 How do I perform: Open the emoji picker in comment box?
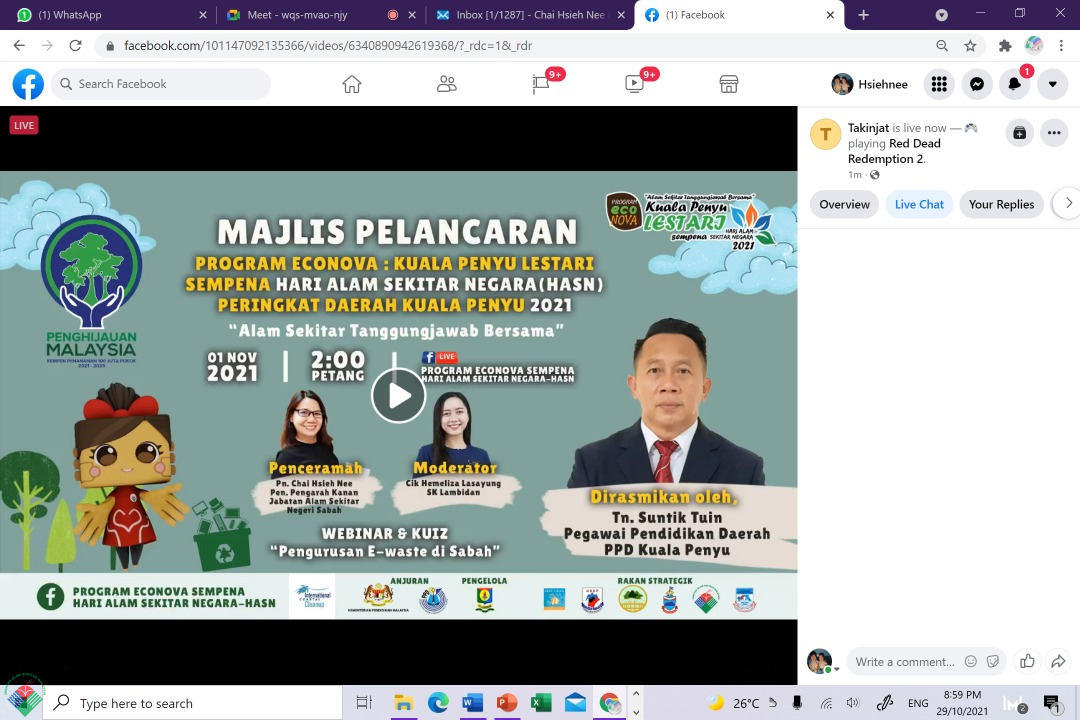970,661
